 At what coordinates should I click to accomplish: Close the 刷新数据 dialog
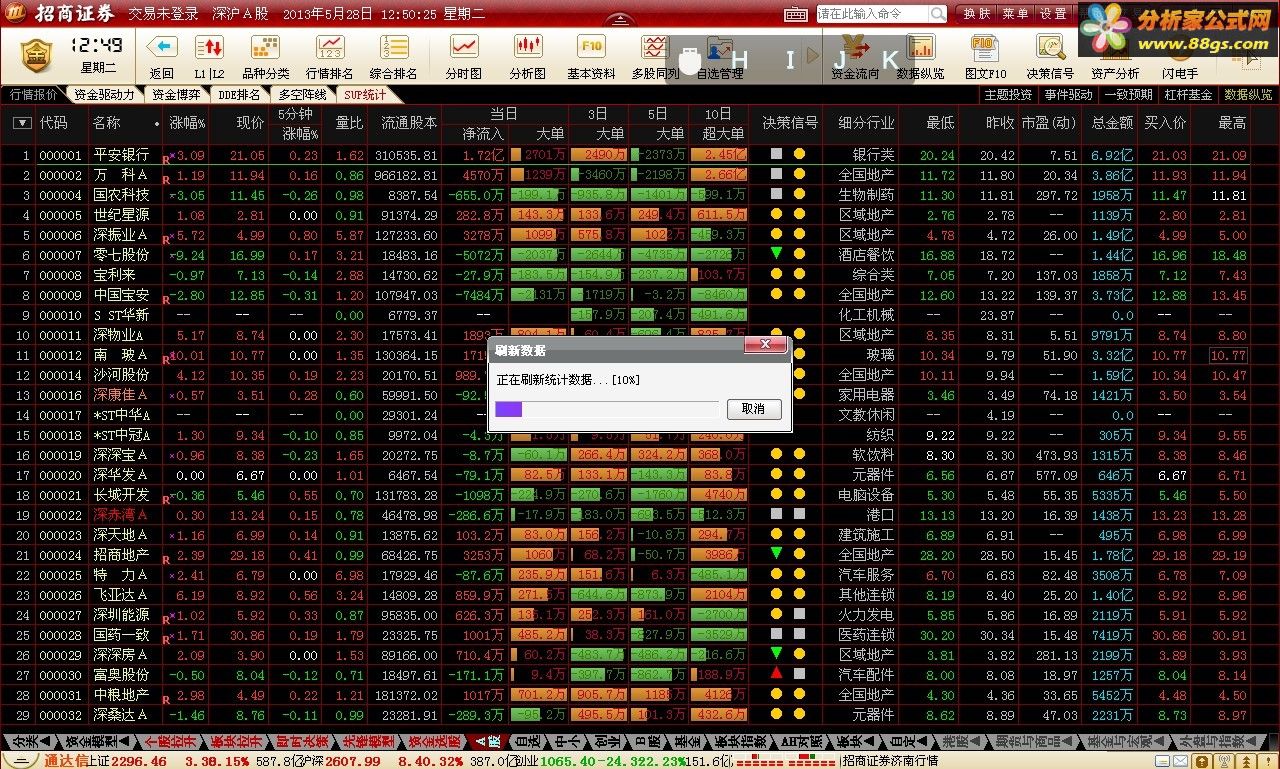click(767, 345)
